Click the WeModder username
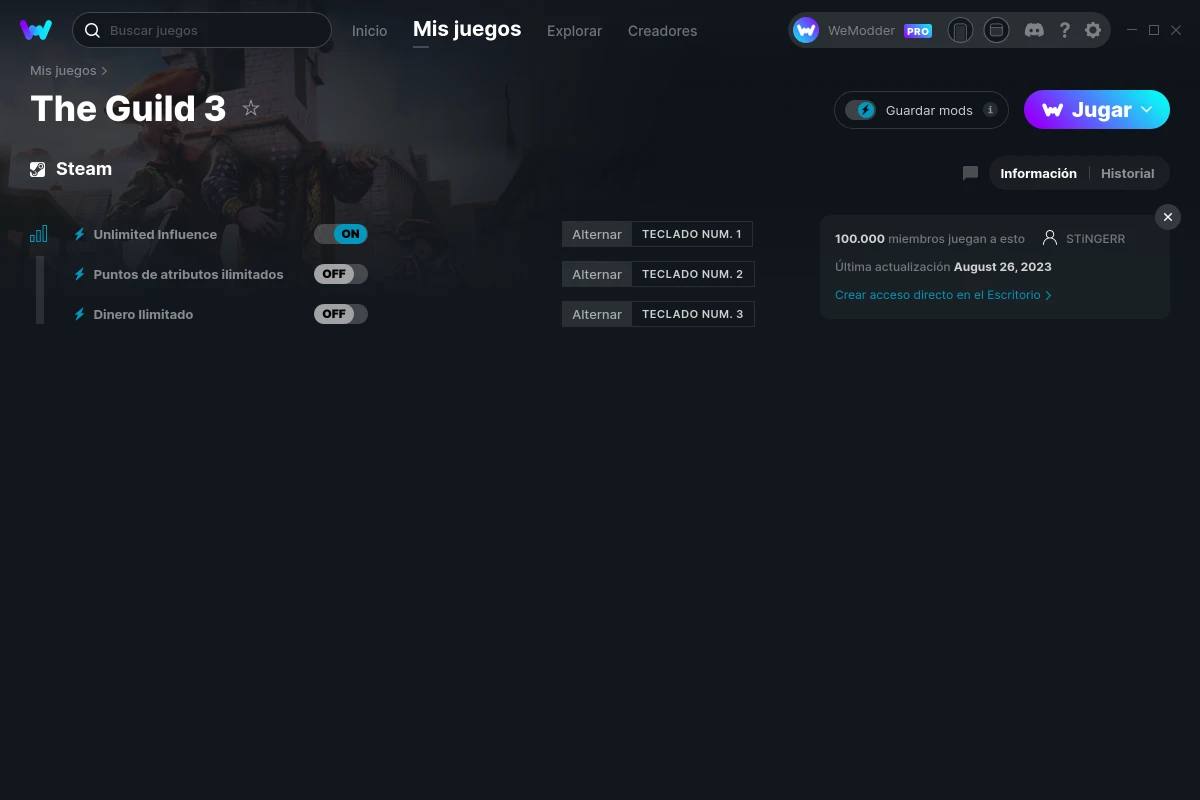The image size is (1200, 800). [x=861, y=31]
